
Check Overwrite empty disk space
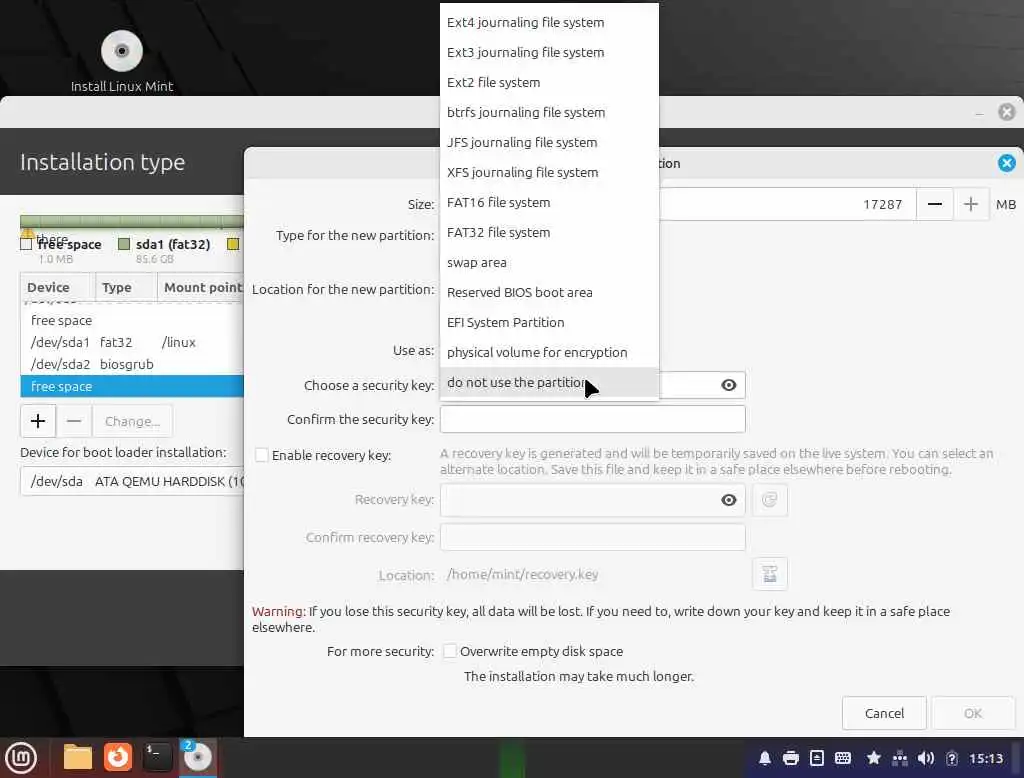(450, 651)
